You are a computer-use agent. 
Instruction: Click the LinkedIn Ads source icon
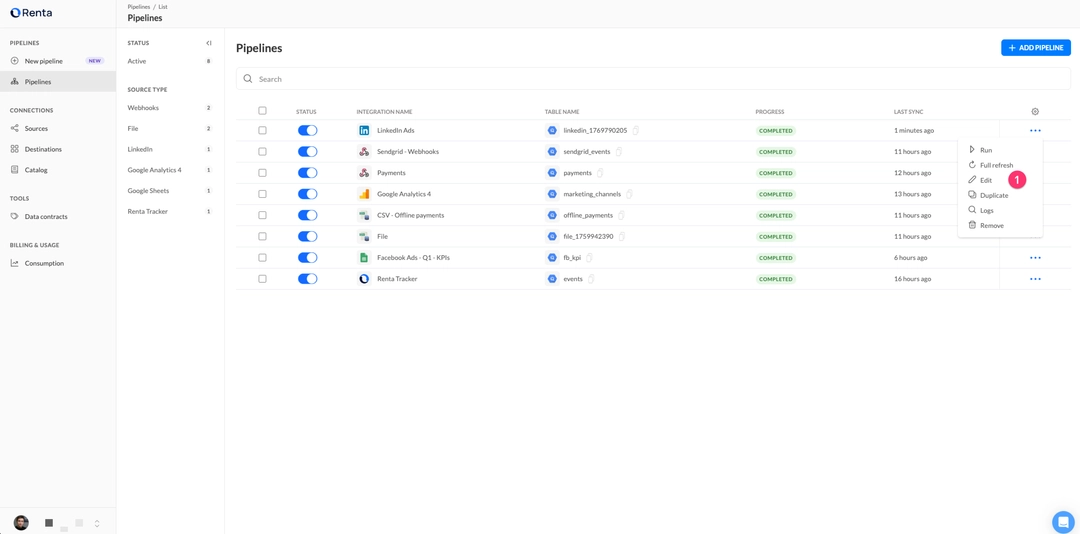(364, 130)
